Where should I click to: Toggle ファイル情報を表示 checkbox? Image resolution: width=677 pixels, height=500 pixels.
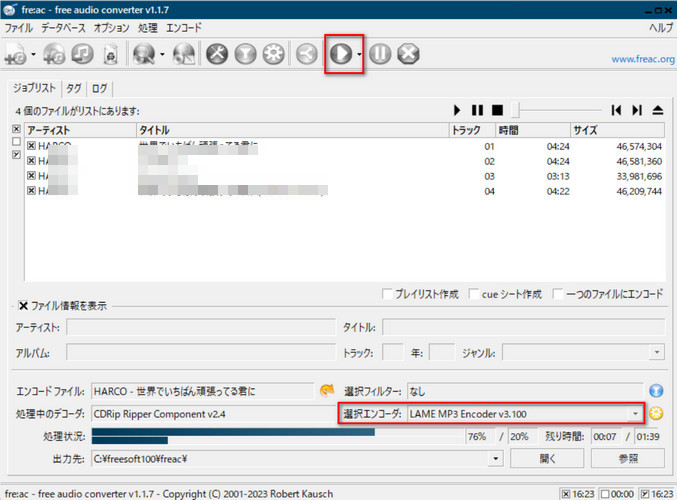coord(23,306)
